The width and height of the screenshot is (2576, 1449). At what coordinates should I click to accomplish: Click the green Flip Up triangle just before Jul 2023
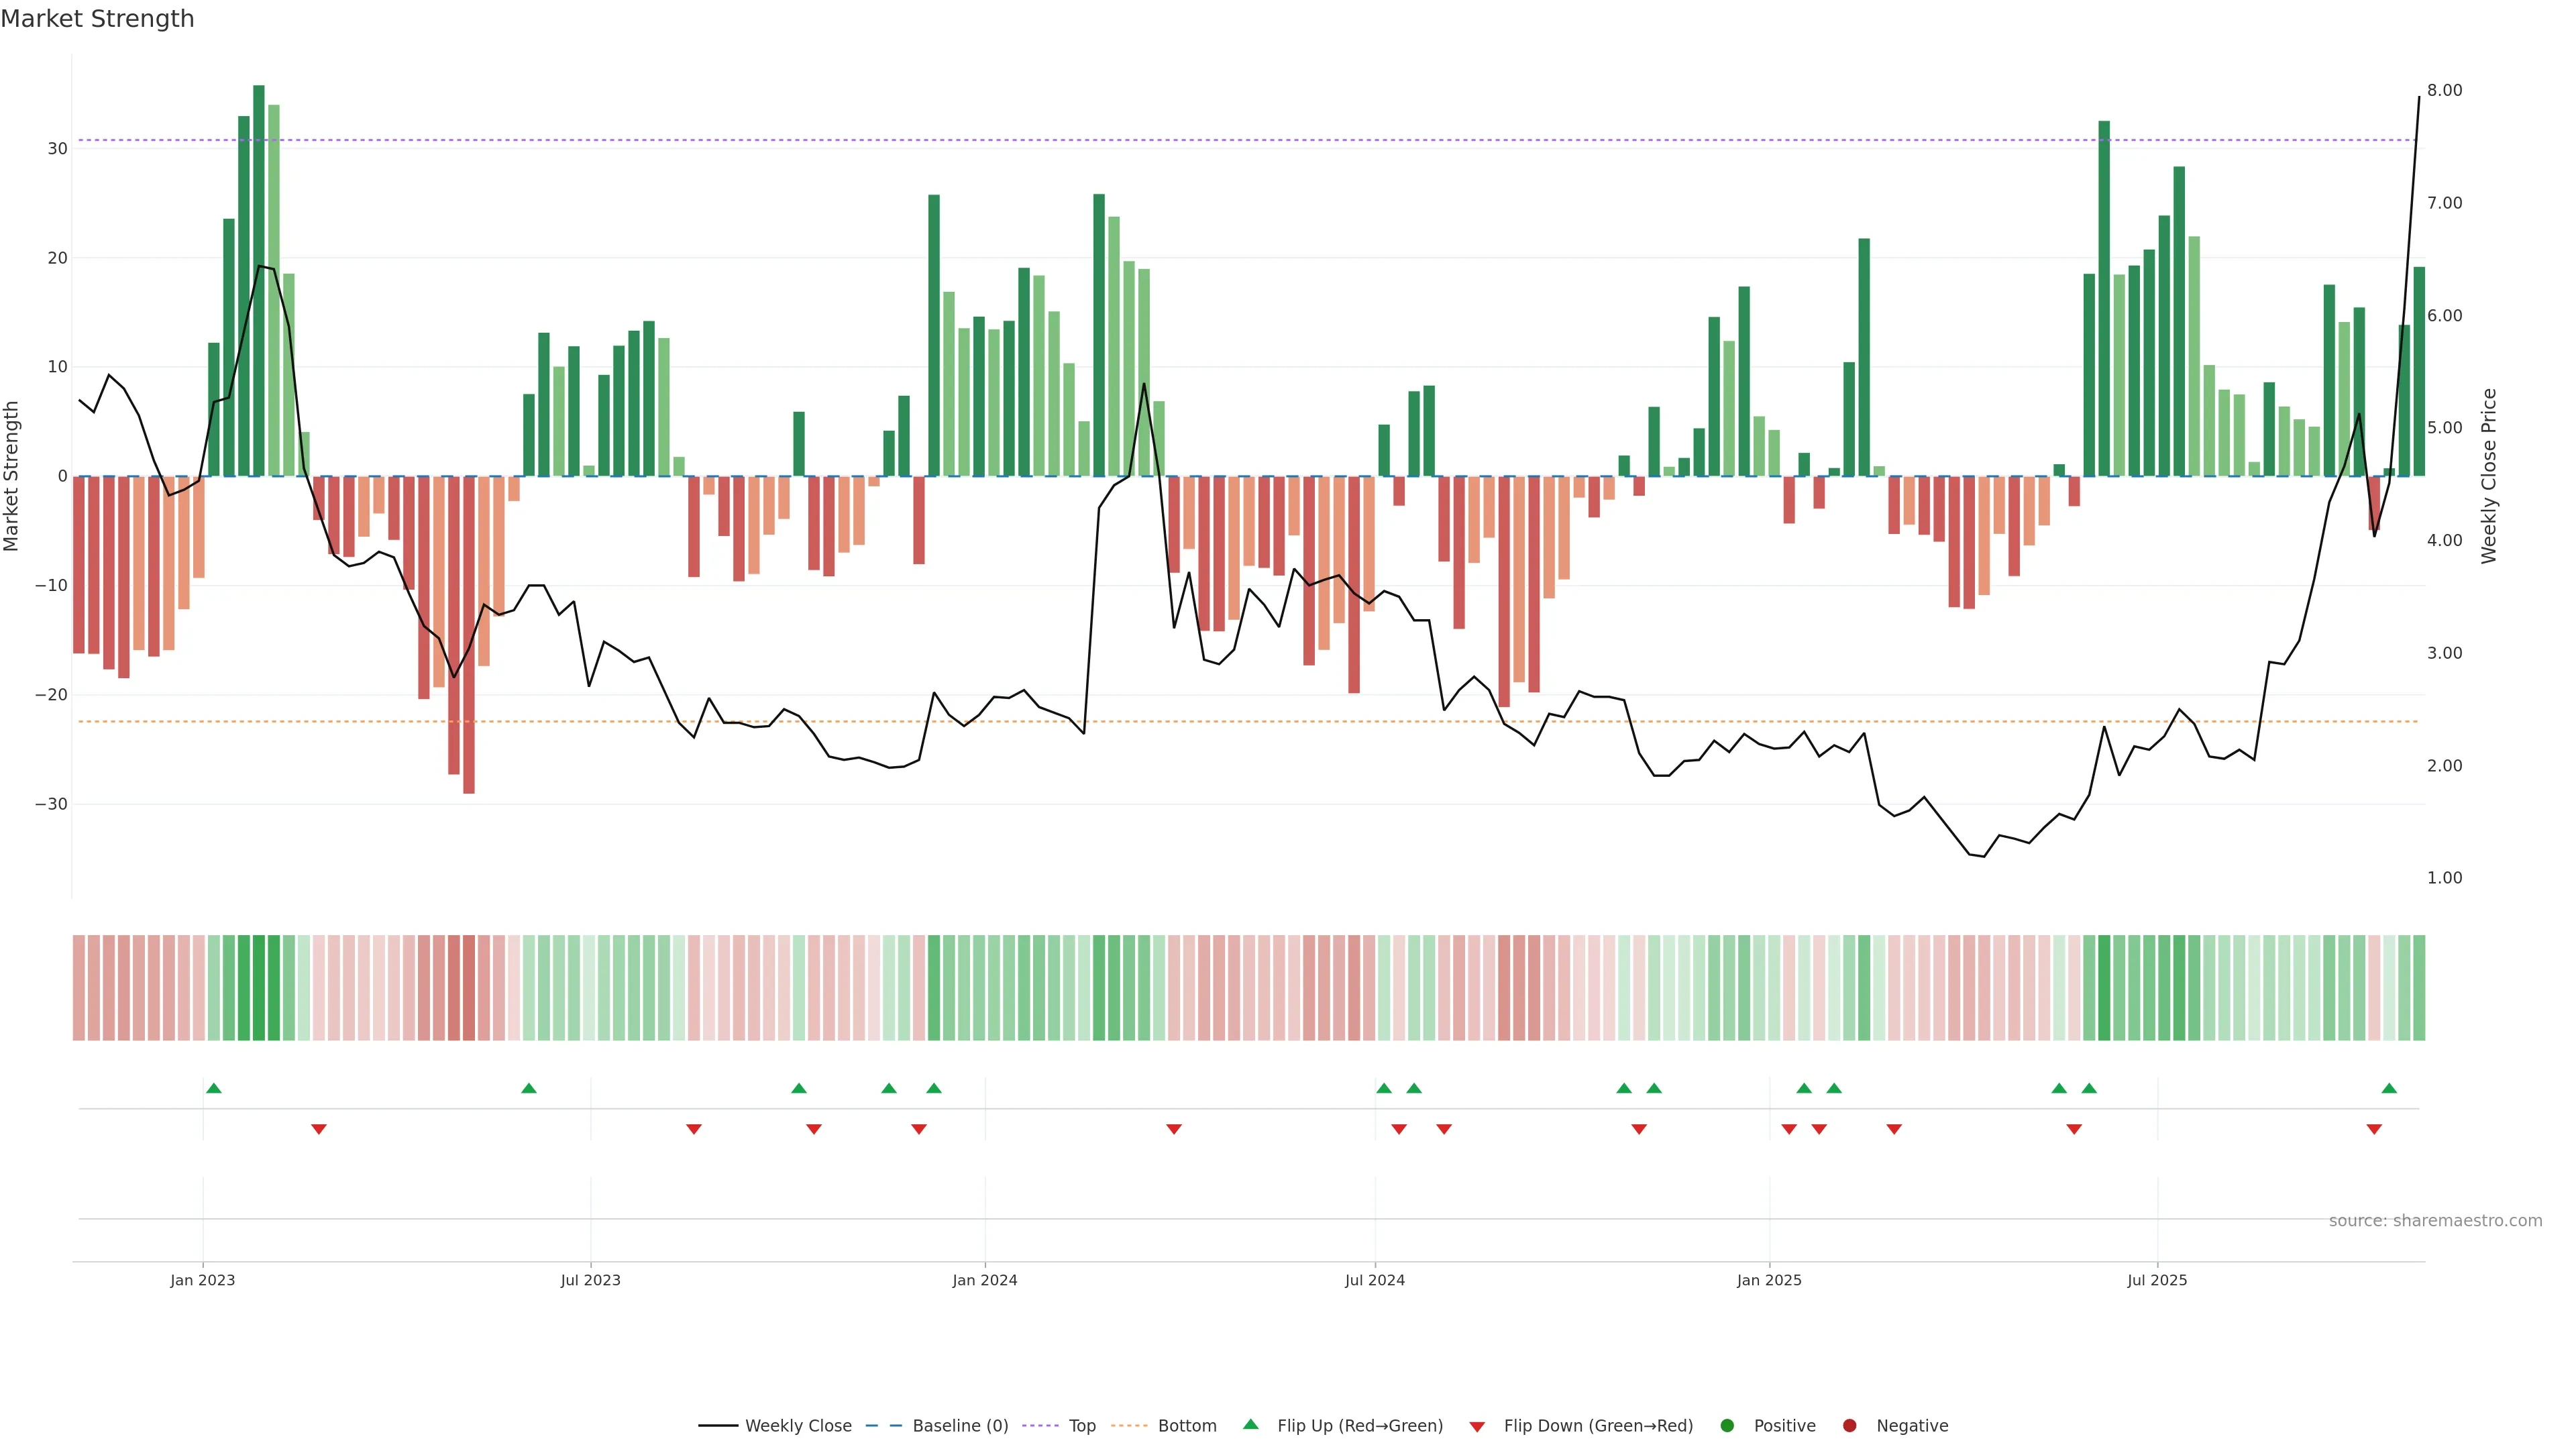529,1088
